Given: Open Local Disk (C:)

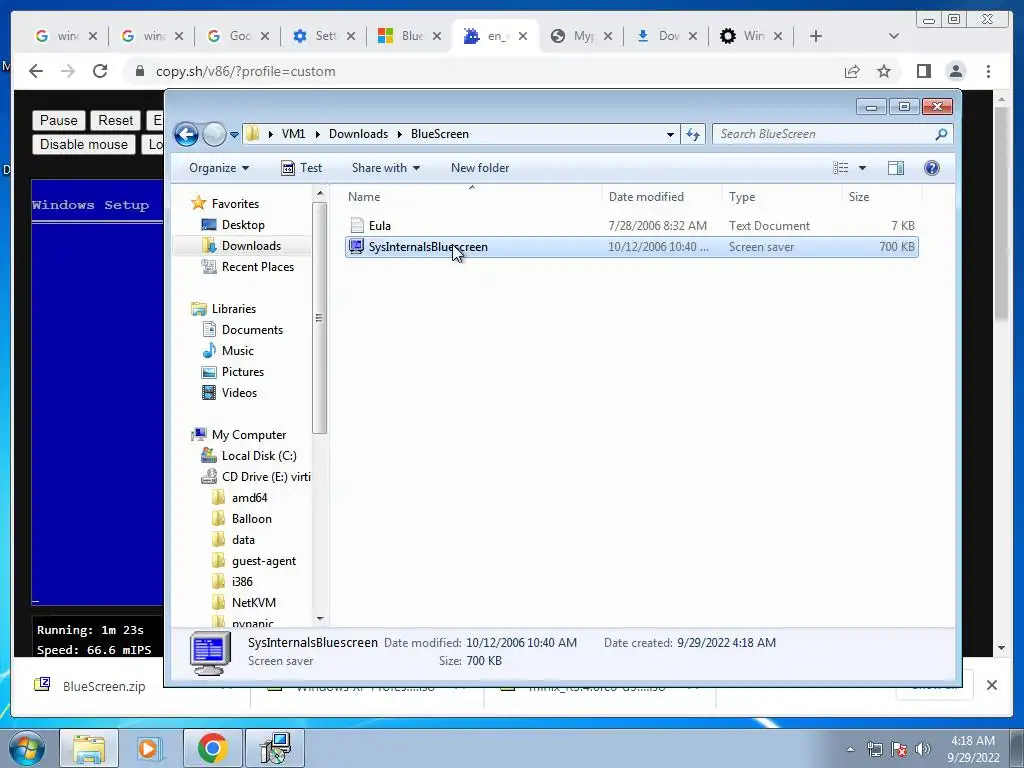Looking at the screenshot, I should [x=249, y=456].
